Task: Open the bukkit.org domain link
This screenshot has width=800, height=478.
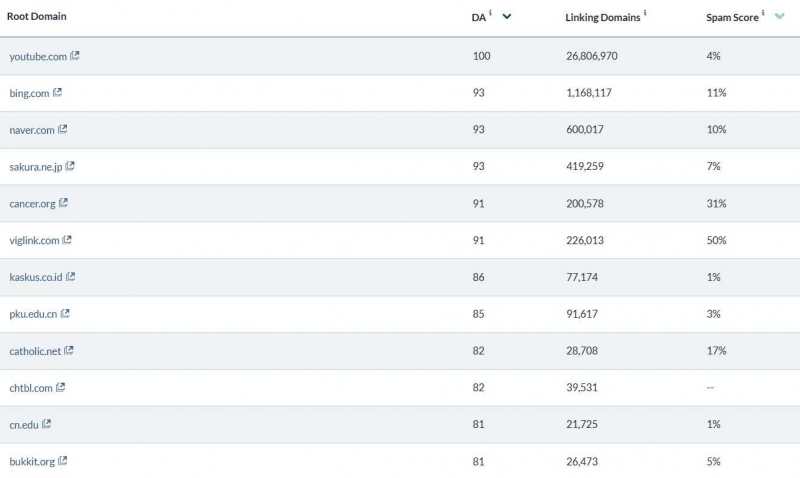Action: click(32, 461)
